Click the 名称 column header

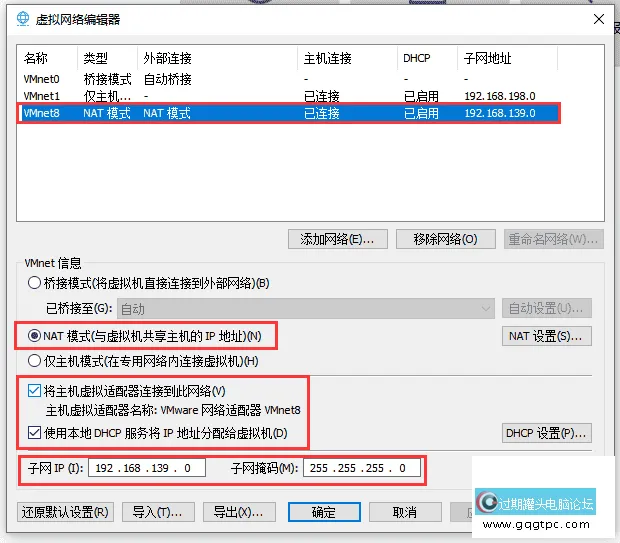[x=36, y=58]
